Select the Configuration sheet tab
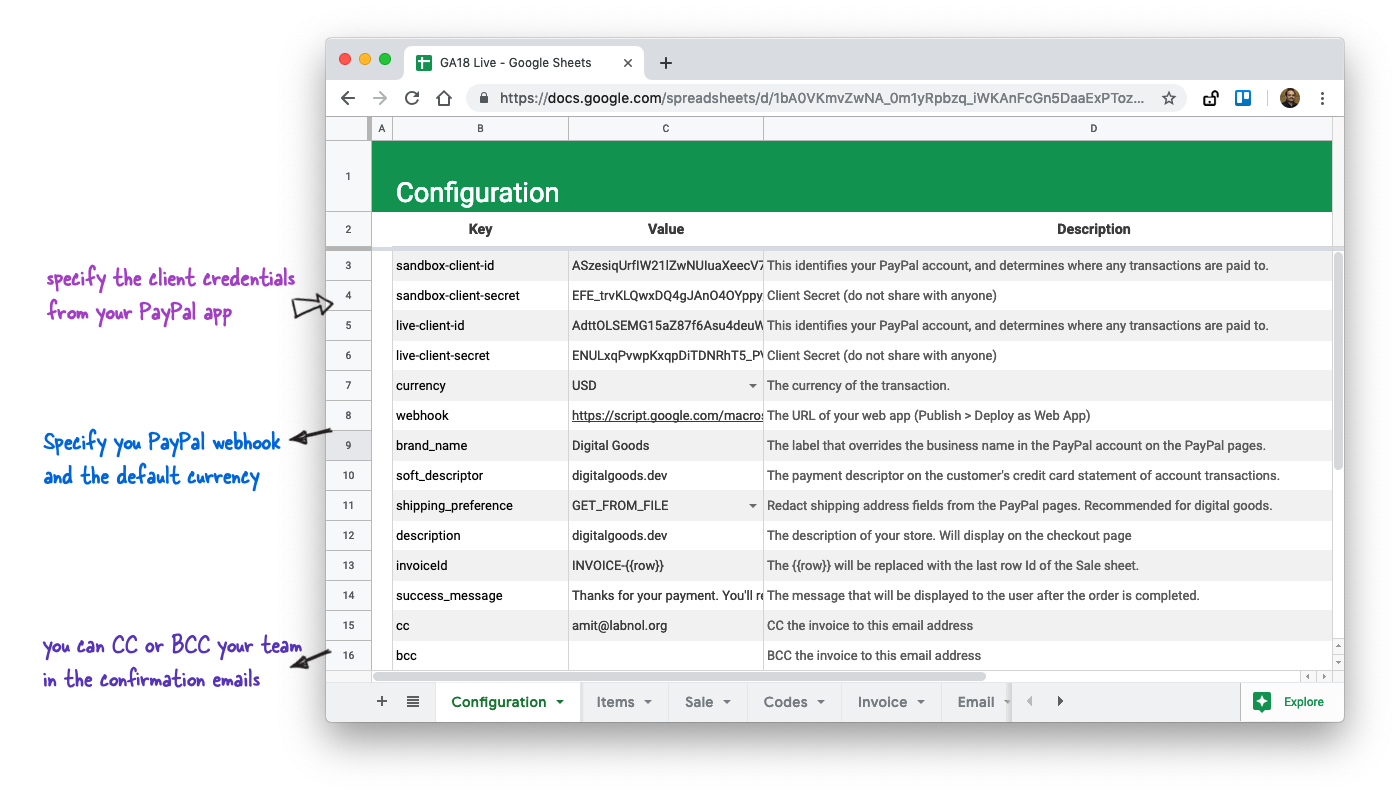1400x796 pixels. (499, 702)
